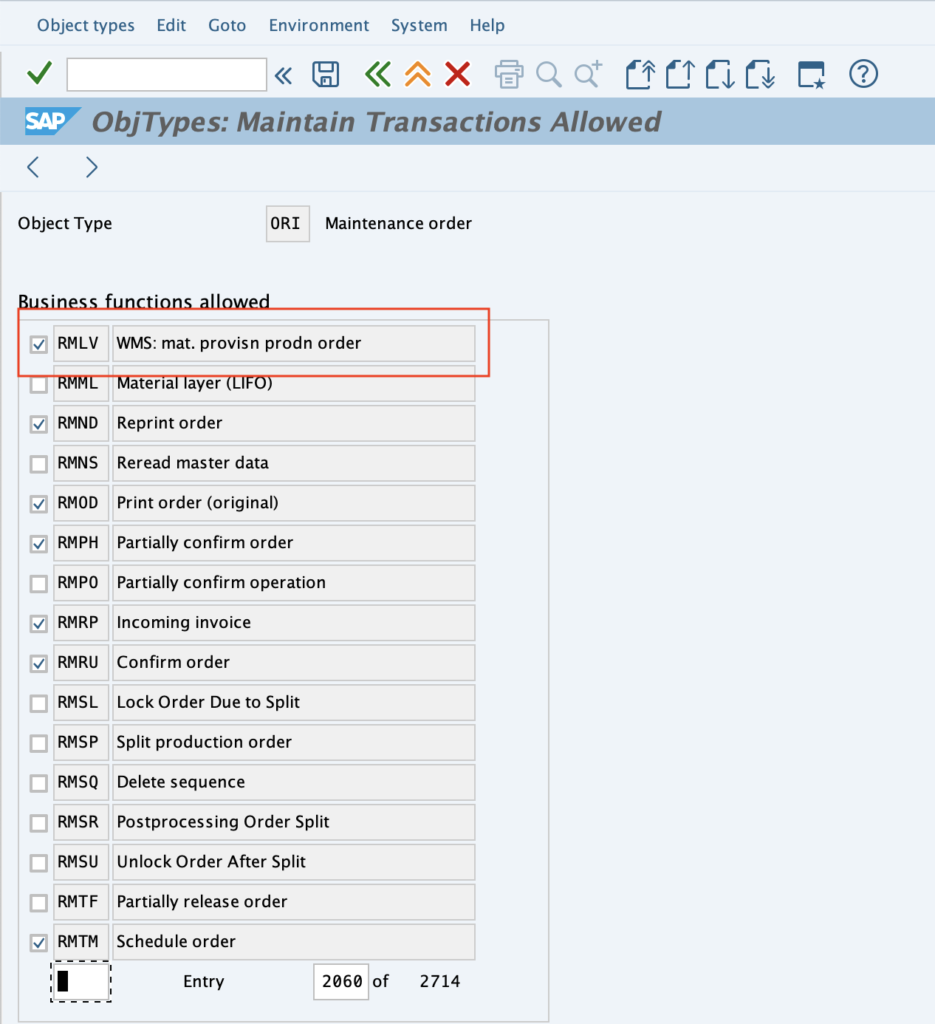Image resolution: width=935 pixels, height=1024 pixels.
Task: Enable the RMML Material layer checkbox
Action: [x=39, y=384]
